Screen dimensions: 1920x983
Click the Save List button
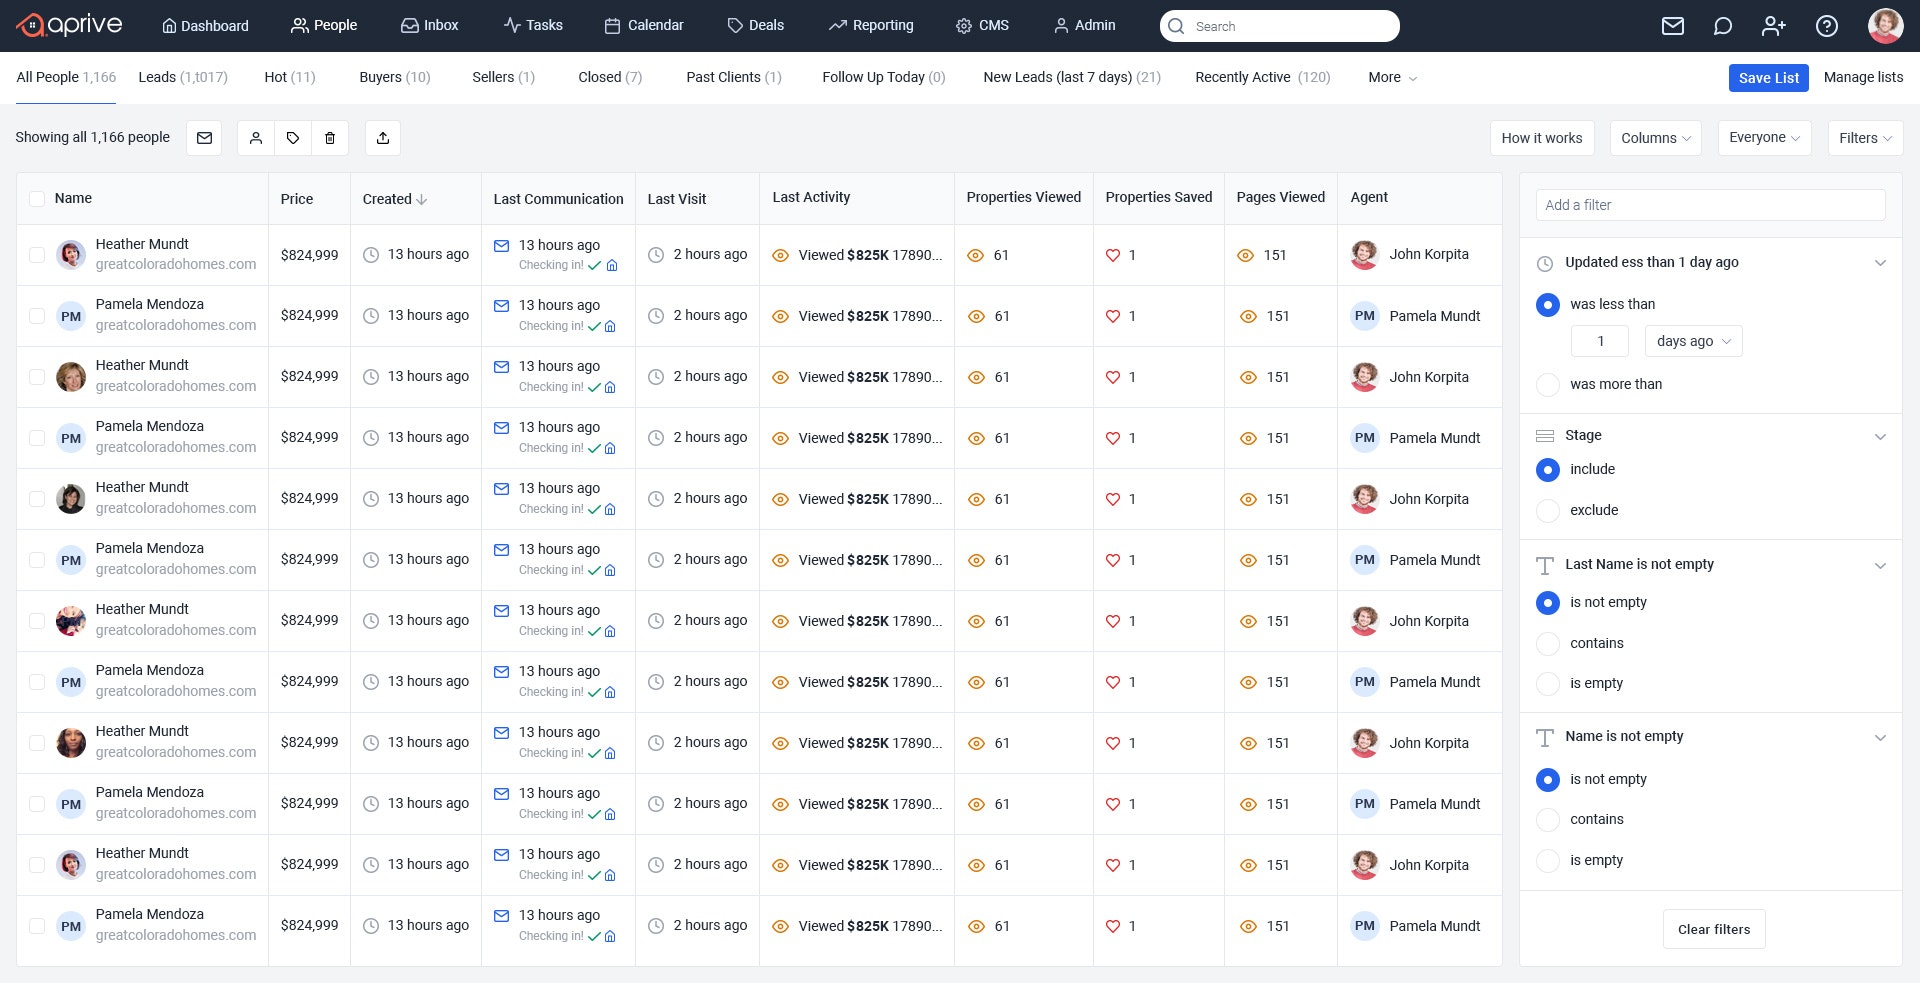pos(1768,78)
